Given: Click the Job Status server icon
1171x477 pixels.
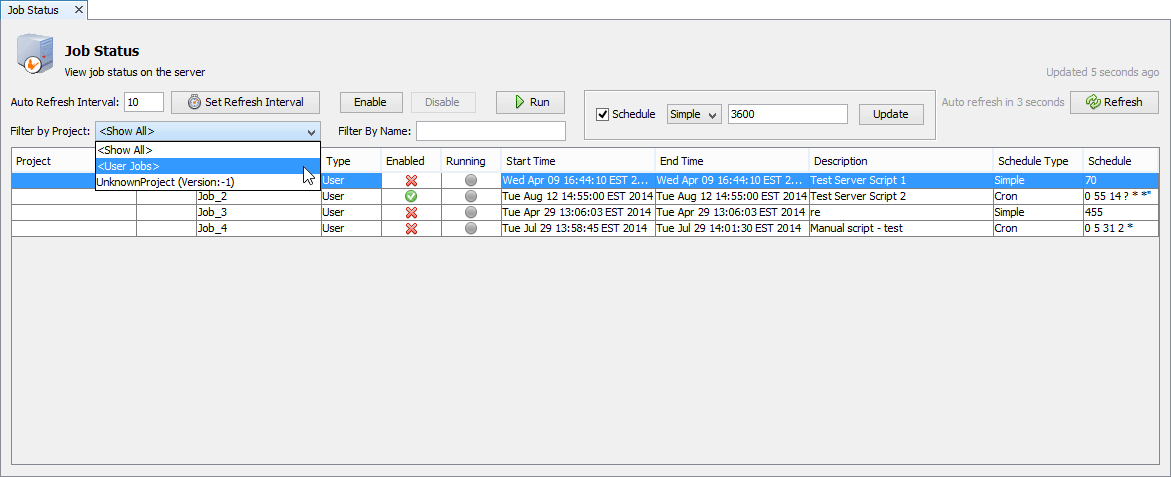Looking at the screenshot, I should [32, 56].
